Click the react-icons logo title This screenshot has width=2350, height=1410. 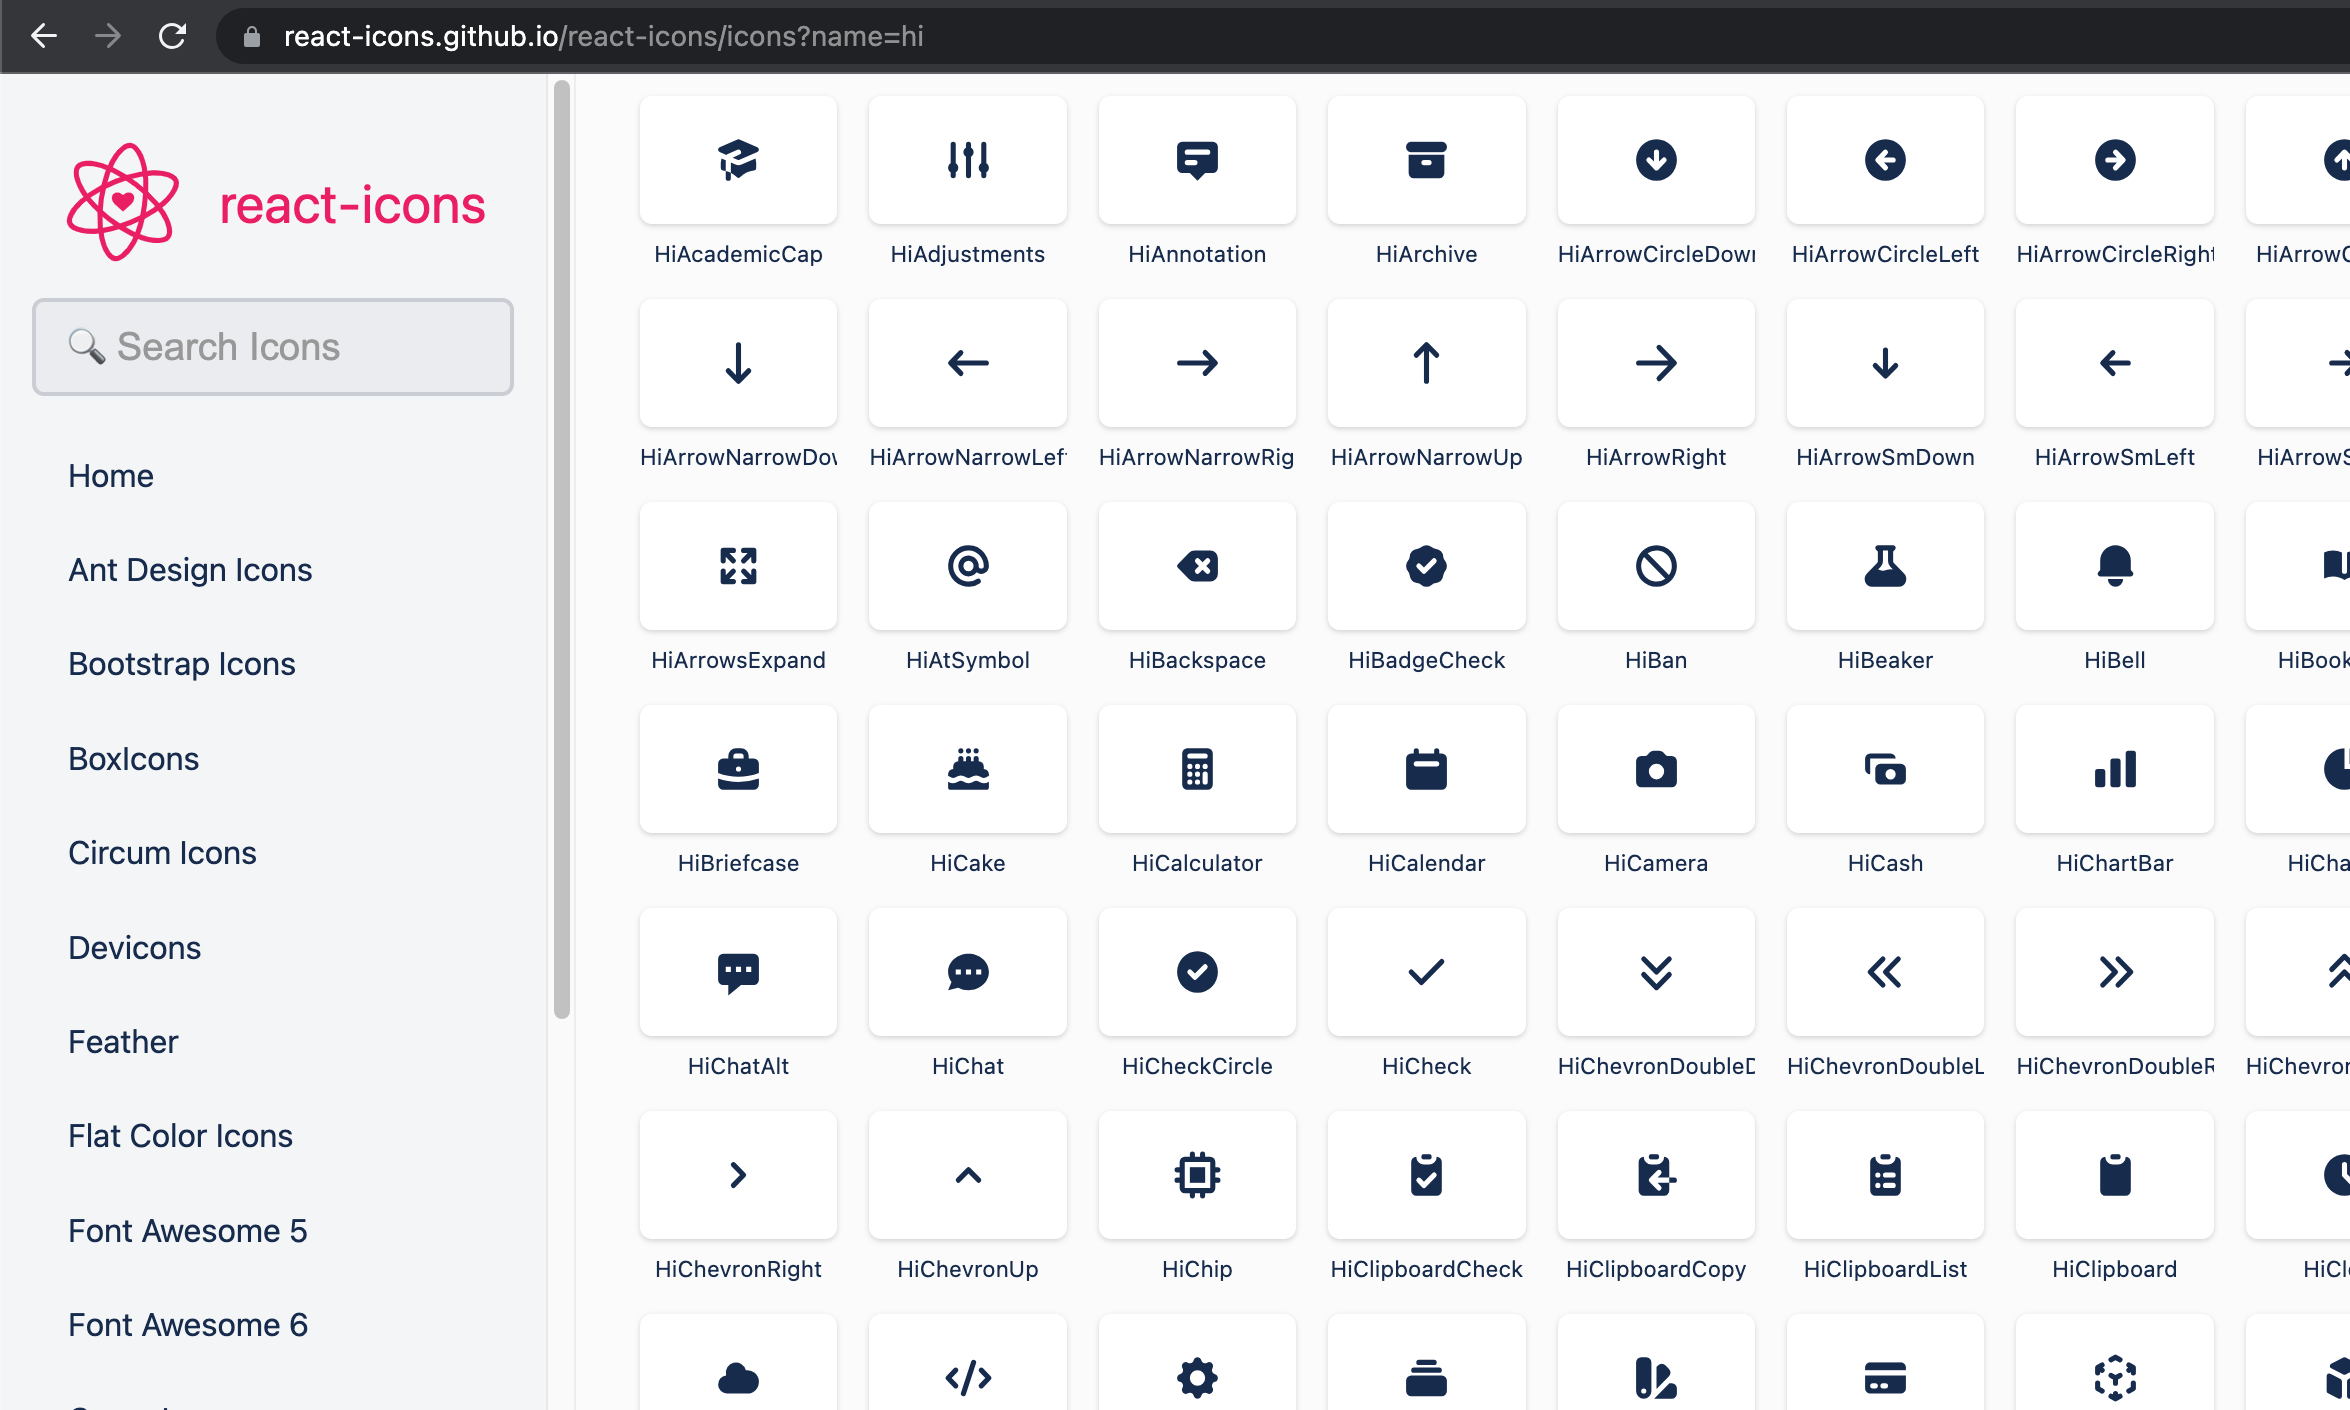tap(352, 205)
